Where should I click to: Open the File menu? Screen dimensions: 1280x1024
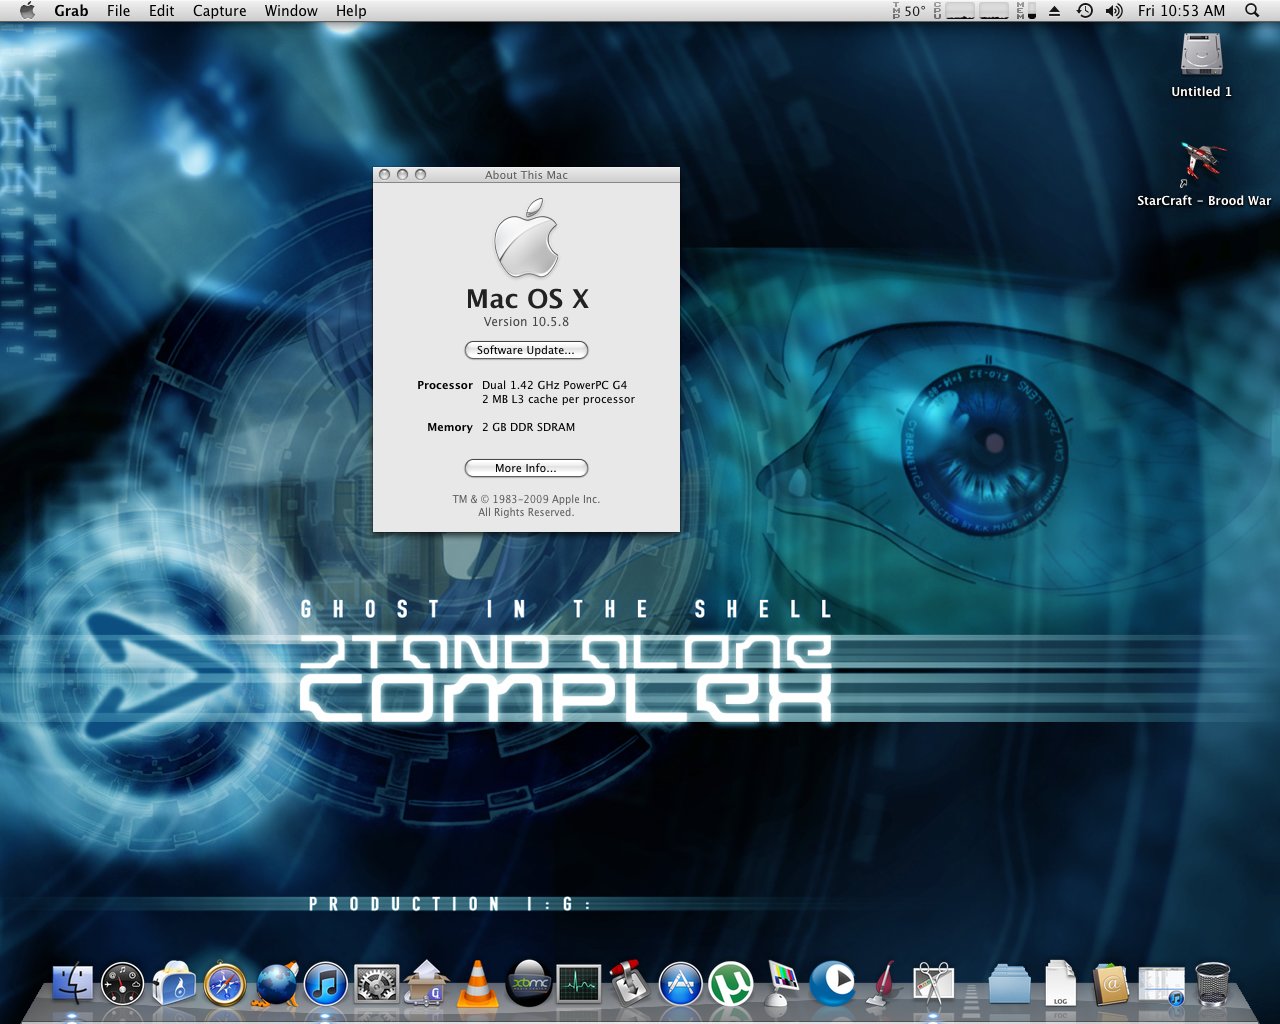(x=118, y=11)
